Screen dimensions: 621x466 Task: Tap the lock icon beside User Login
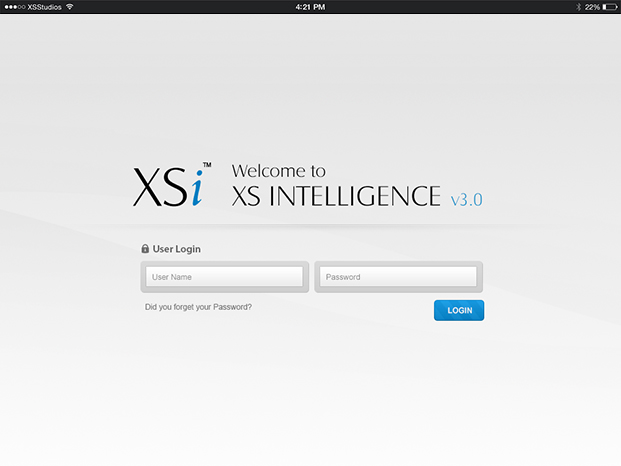pos(145,249)
